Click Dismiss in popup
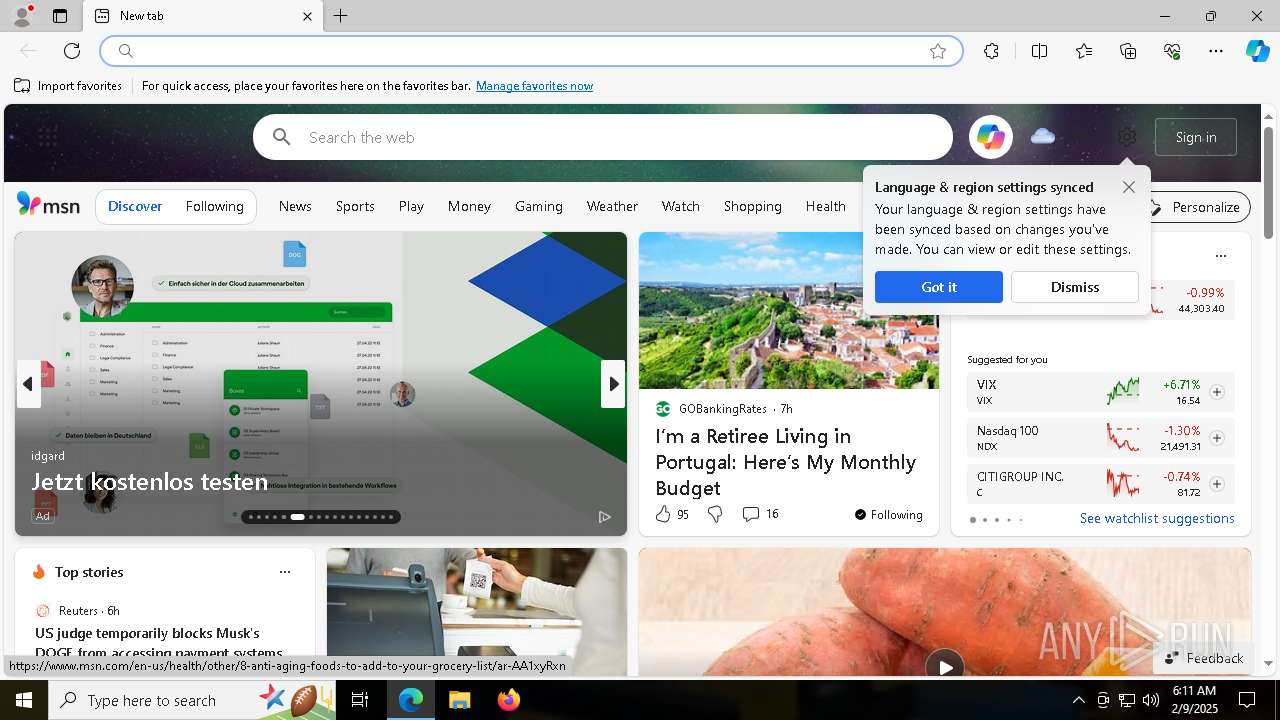Image resolution: width=1280 pixels, height=720 pixels. [x=1075, y=287]
